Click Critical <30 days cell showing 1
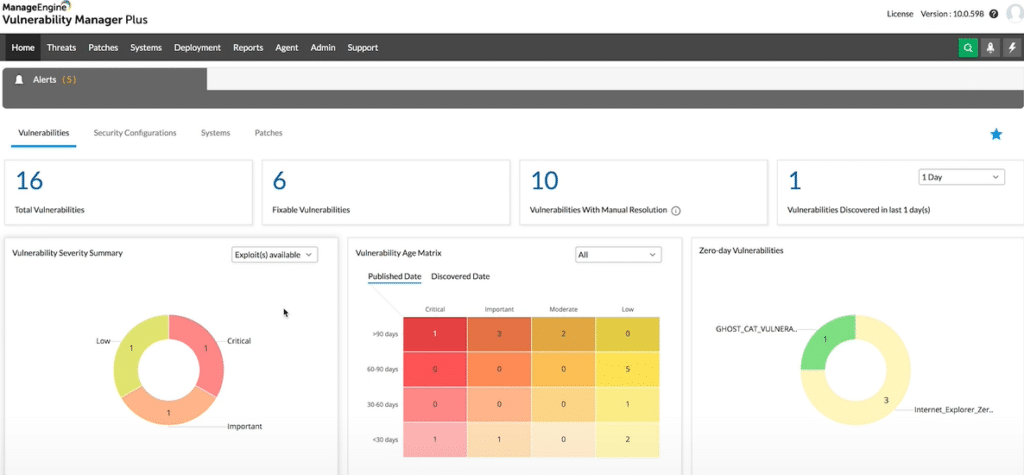 click(x=434, y=439)
